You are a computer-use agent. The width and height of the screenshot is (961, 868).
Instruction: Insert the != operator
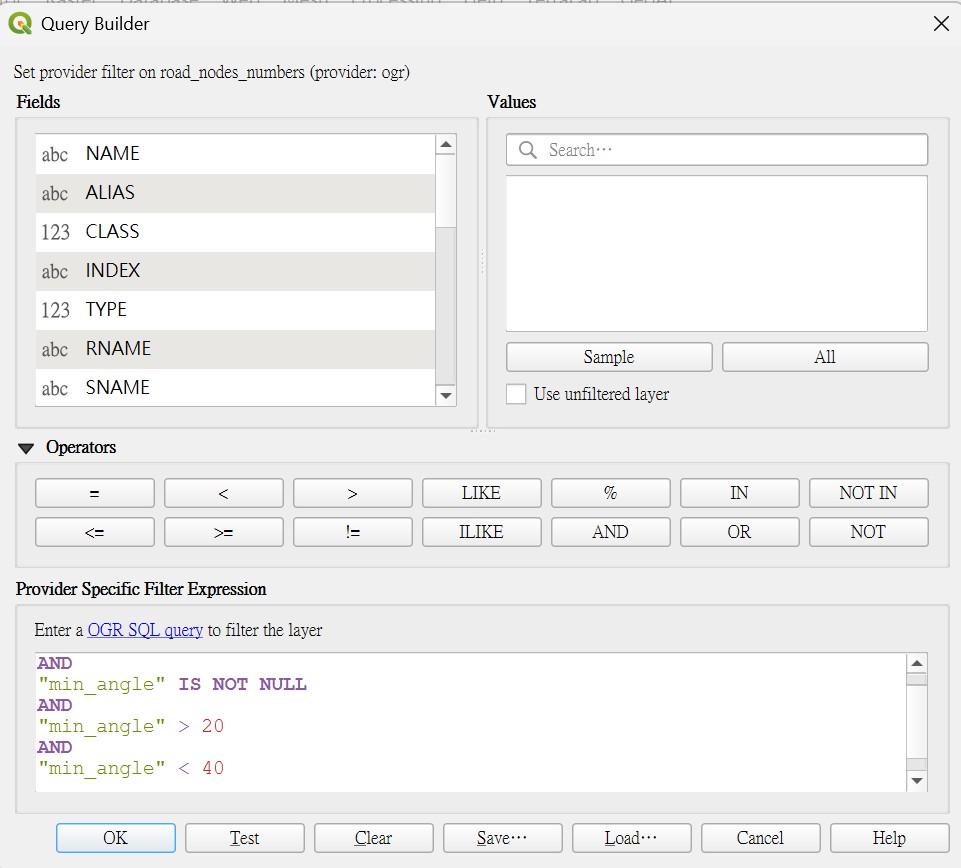352,532
